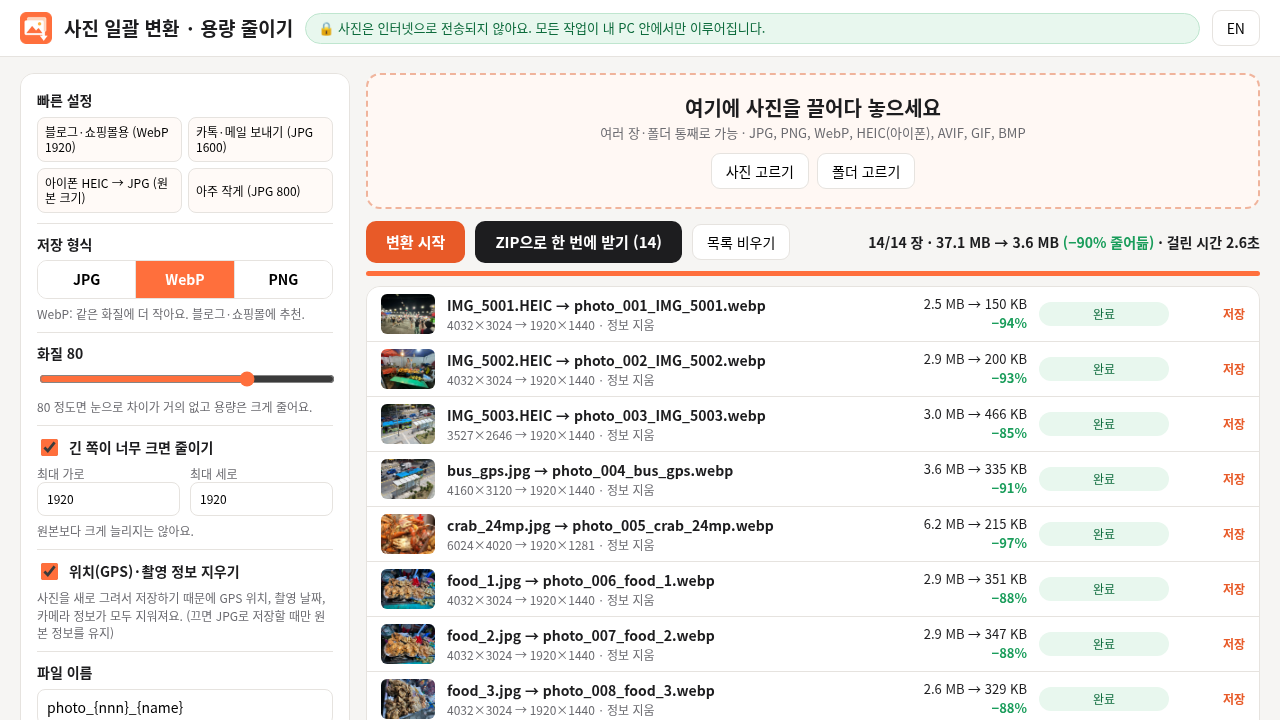Screen dimensions: 1280x720
Task: Open the bus_gps.jpg thumbnail
Action: (408, 479)
